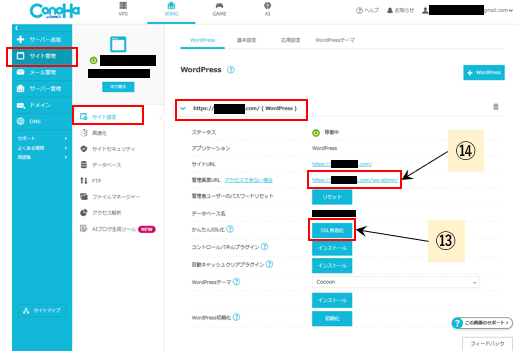Open the AI service icon in header
This screenshot has height=360, width=517.
(x=267, y=6)
